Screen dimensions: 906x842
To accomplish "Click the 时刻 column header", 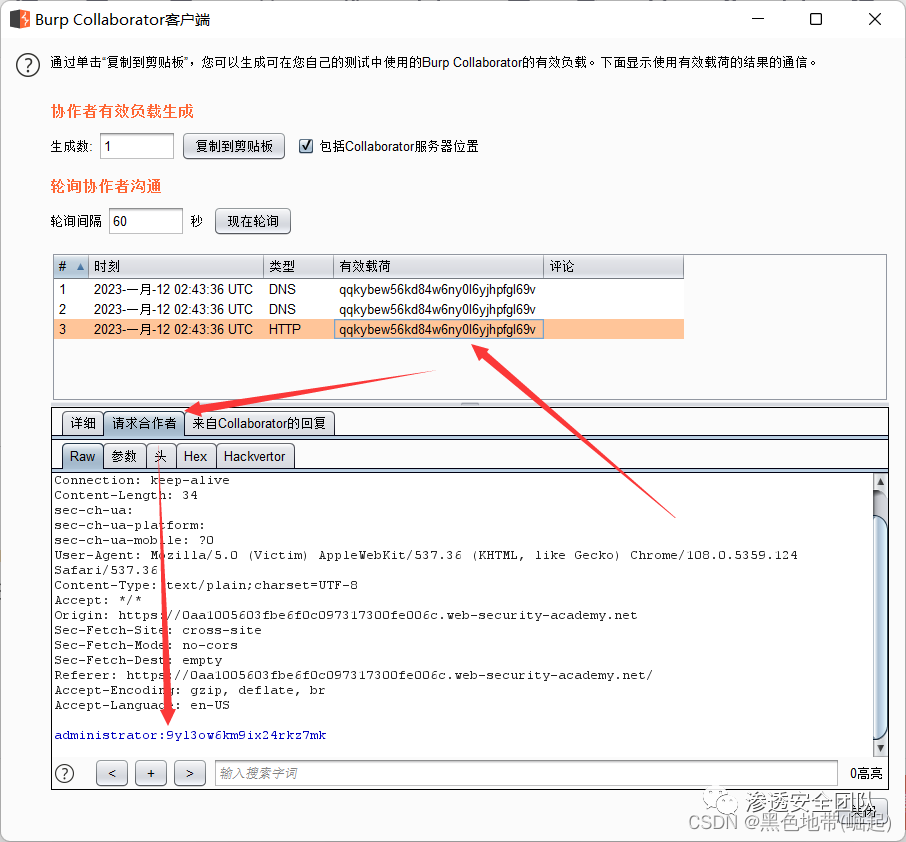I will click(176, 266).
